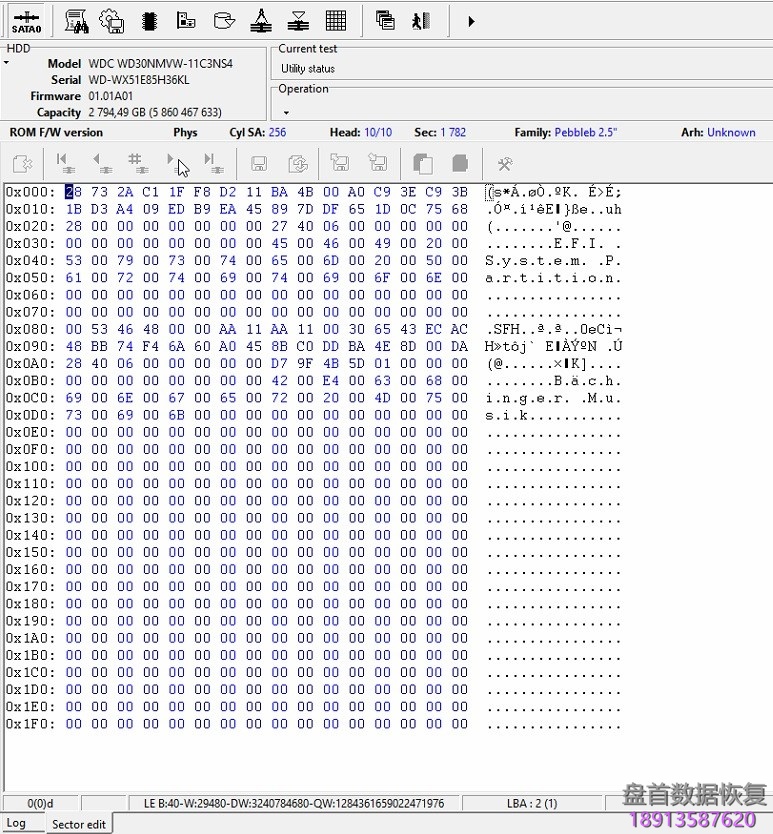This screenshot has height=834, width=773.
Task: Open the Operation dropdown arrow
Action: pos(286,113)
